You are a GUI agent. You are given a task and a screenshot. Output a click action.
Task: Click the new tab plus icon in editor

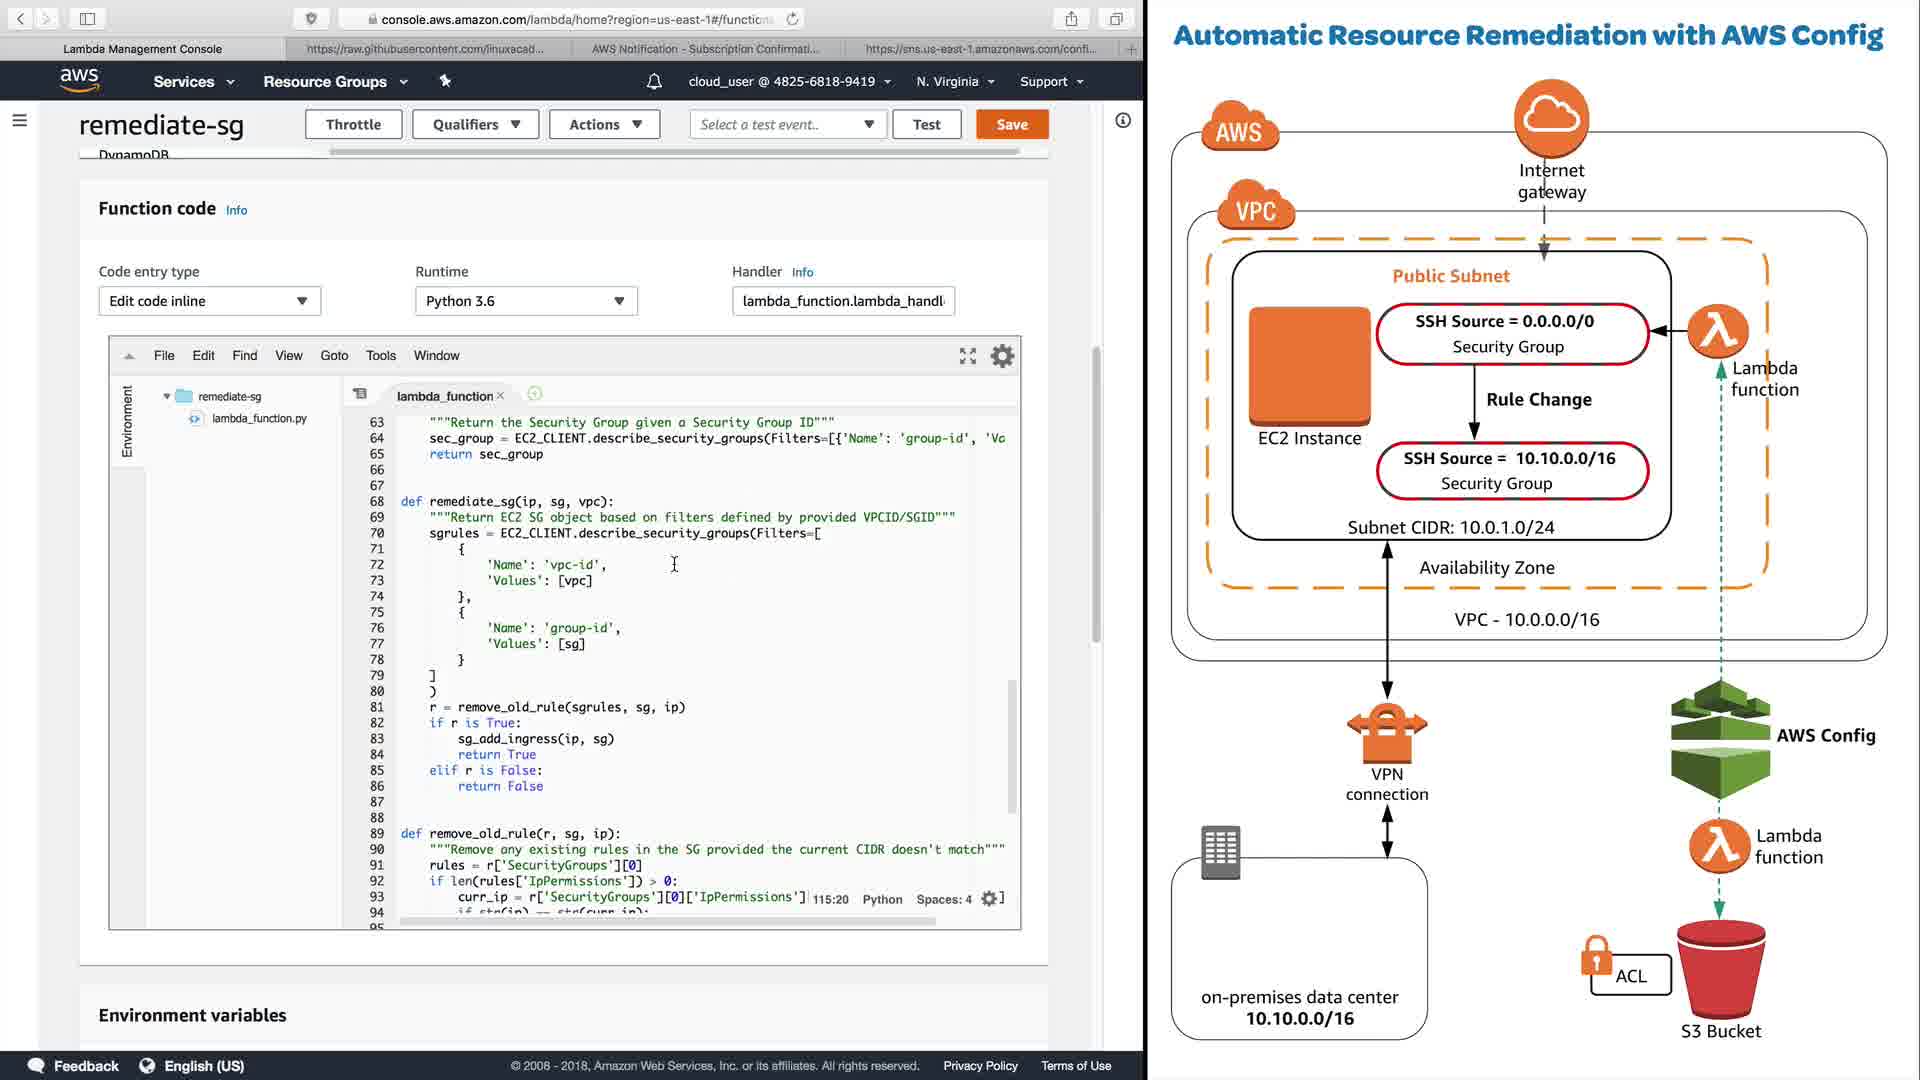[x=534, y=394]
